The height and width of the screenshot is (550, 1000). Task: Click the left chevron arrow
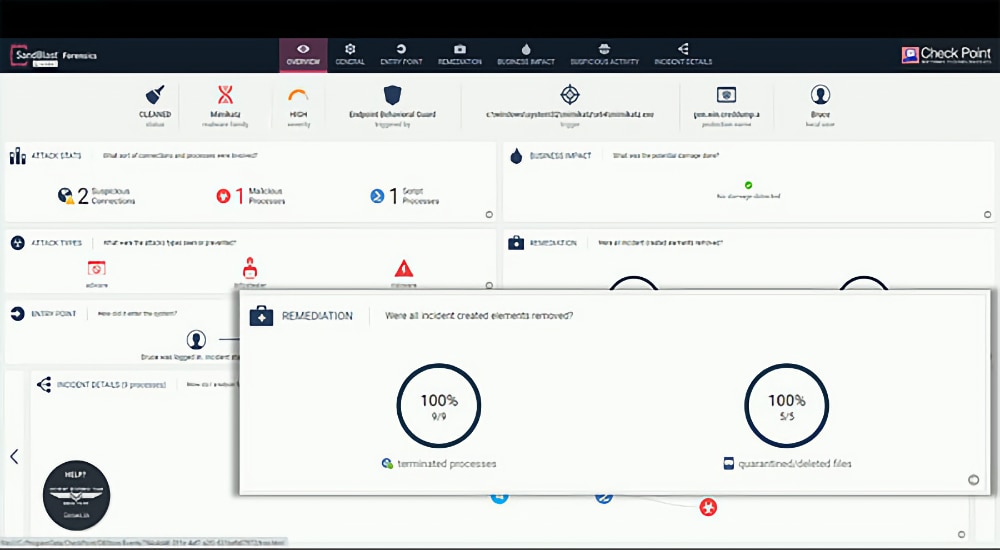(x=14, y=456)
